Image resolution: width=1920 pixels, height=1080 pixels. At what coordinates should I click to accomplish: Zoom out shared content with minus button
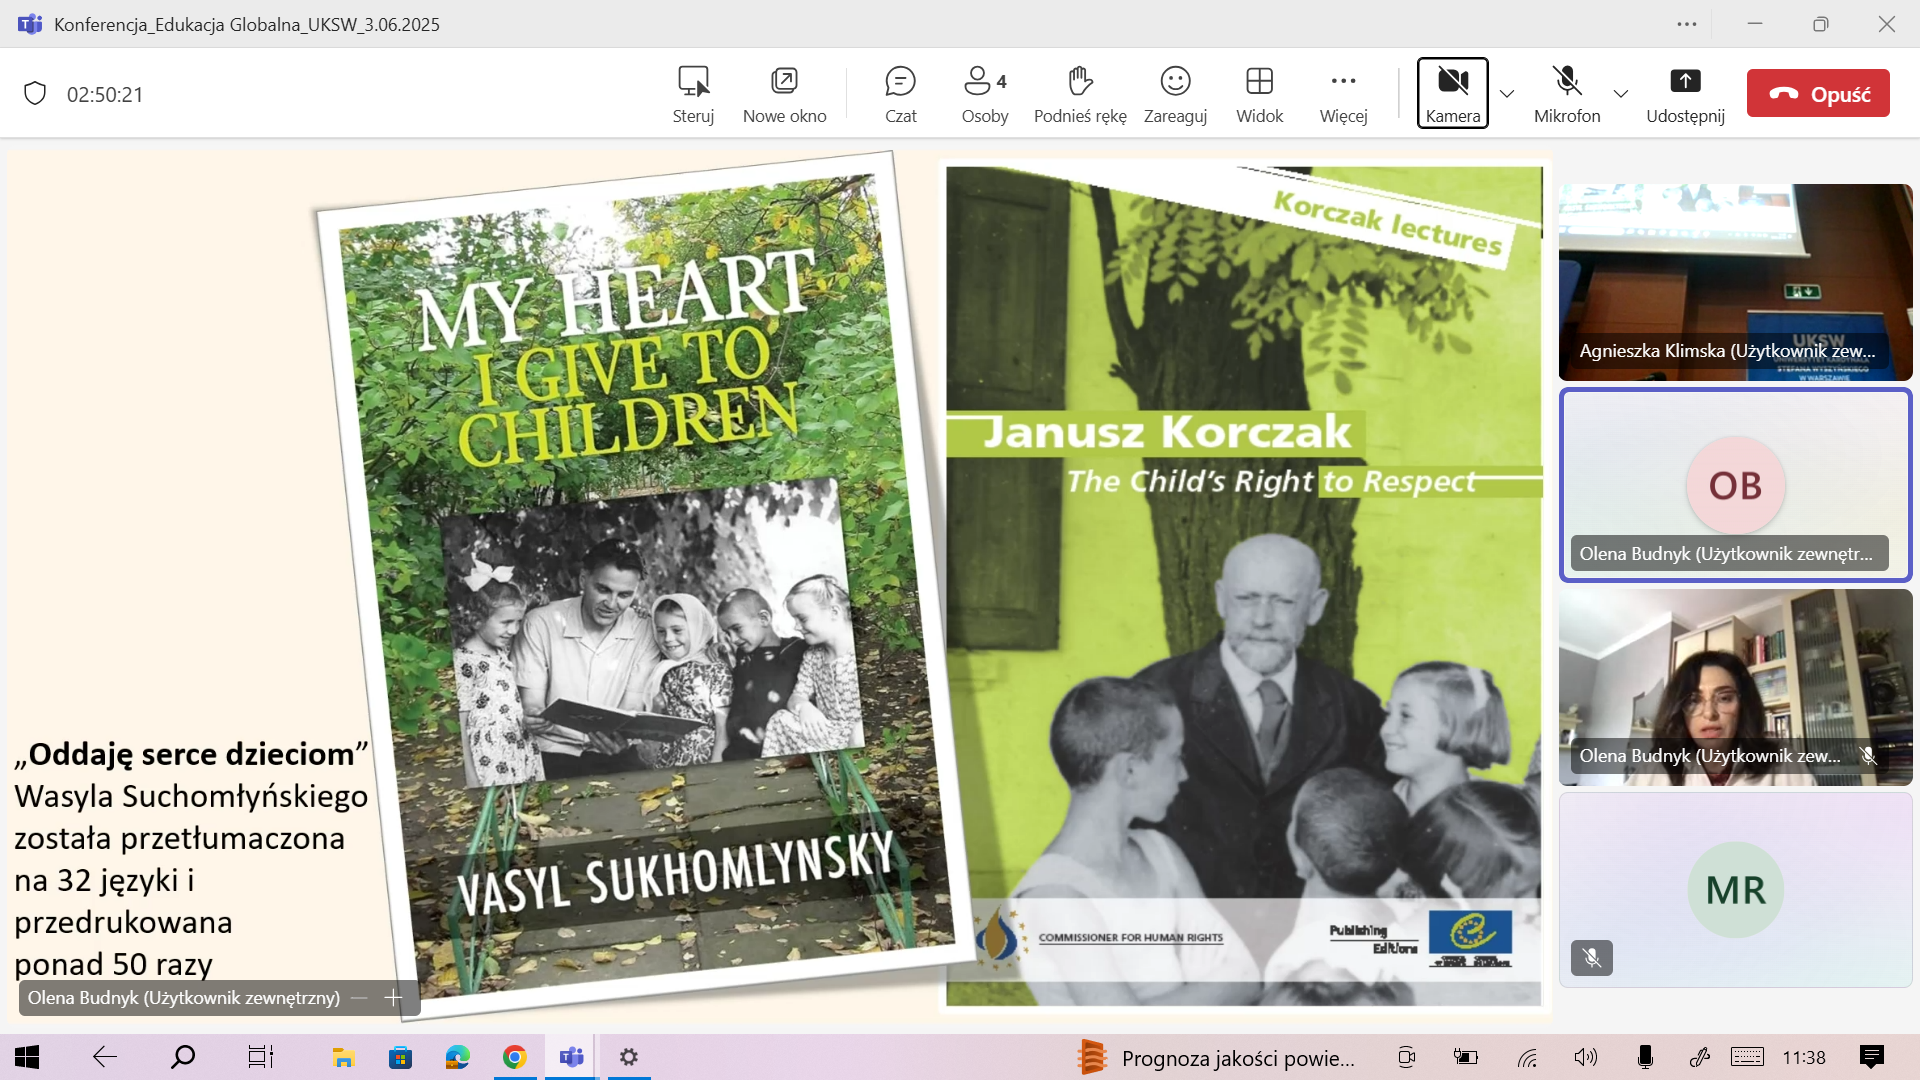[x=359, y=998]
